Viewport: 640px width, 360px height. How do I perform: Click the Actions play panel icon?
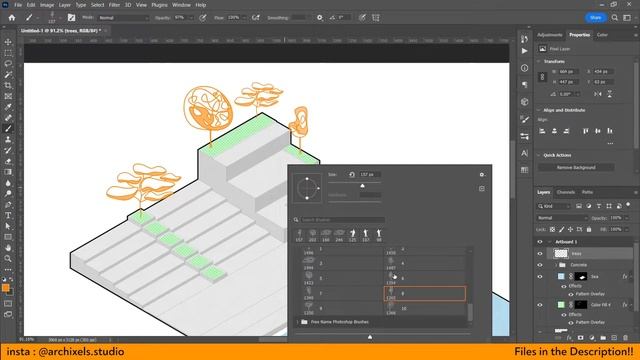tap(524, 51)
